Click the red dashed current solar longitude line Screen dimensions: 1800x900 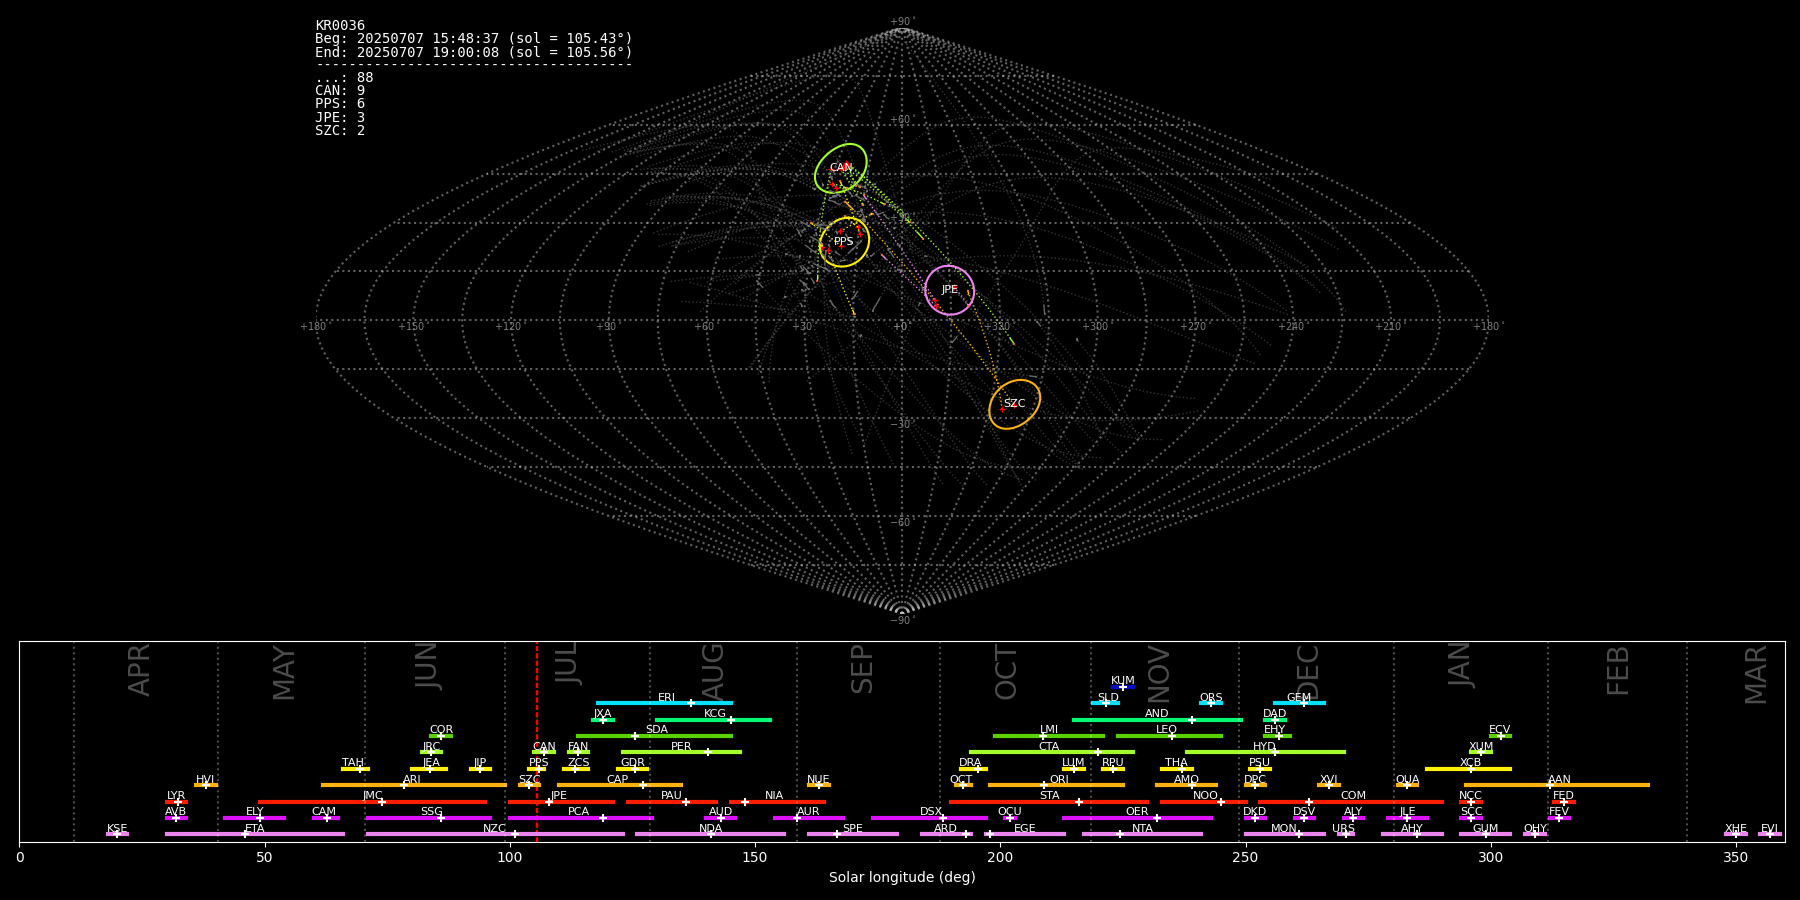coord(537,741)
